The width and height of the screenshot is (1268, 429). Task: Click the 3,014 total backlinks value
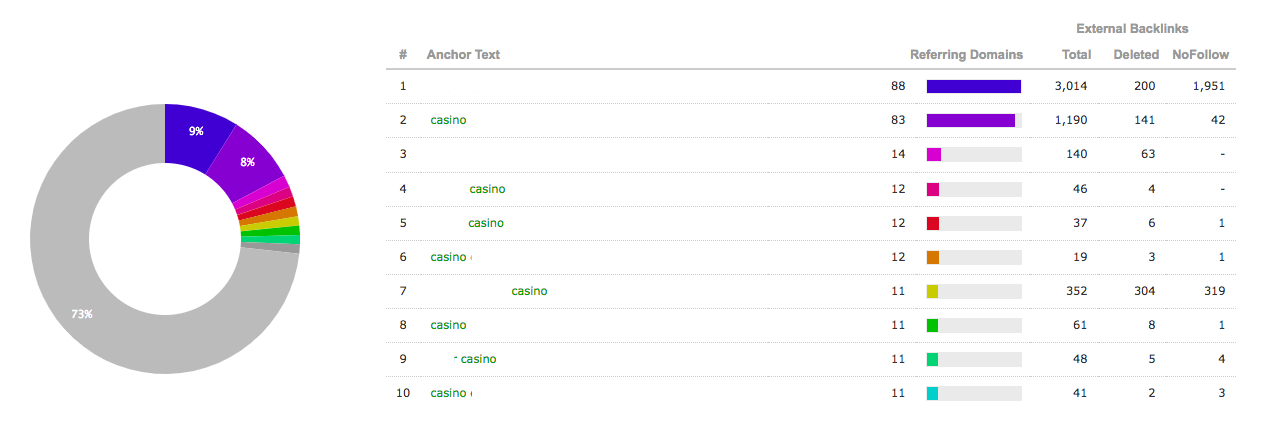click(1071, 86)
